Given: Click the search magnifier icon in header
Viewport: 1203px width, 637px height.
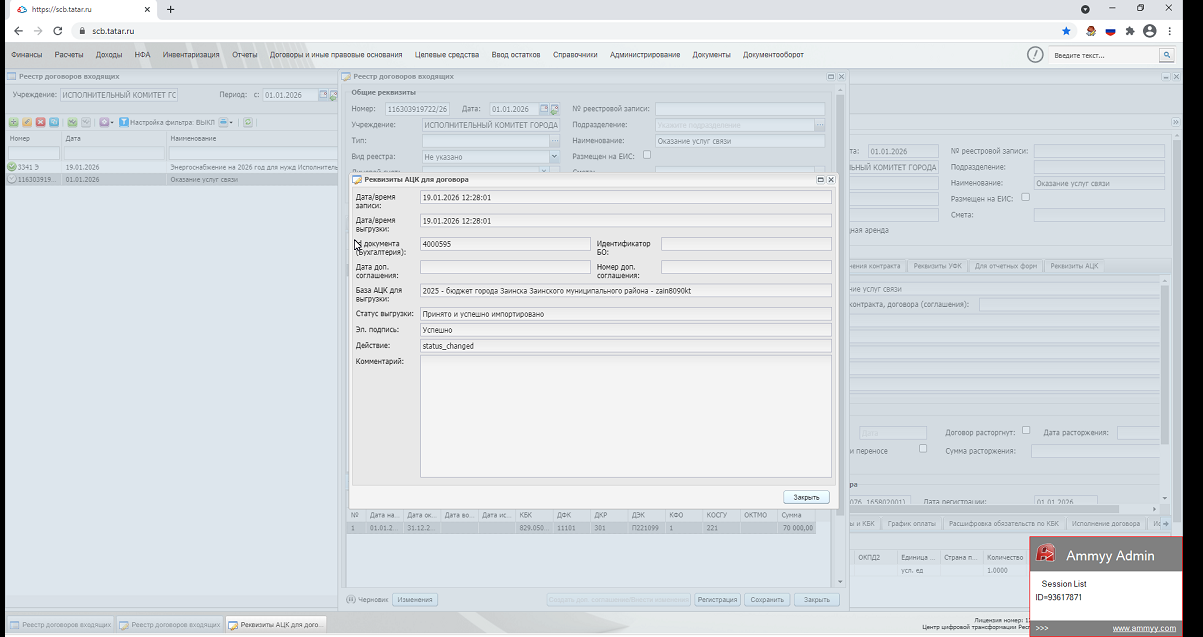Looking at the screenshot, I should (1166, 56).
